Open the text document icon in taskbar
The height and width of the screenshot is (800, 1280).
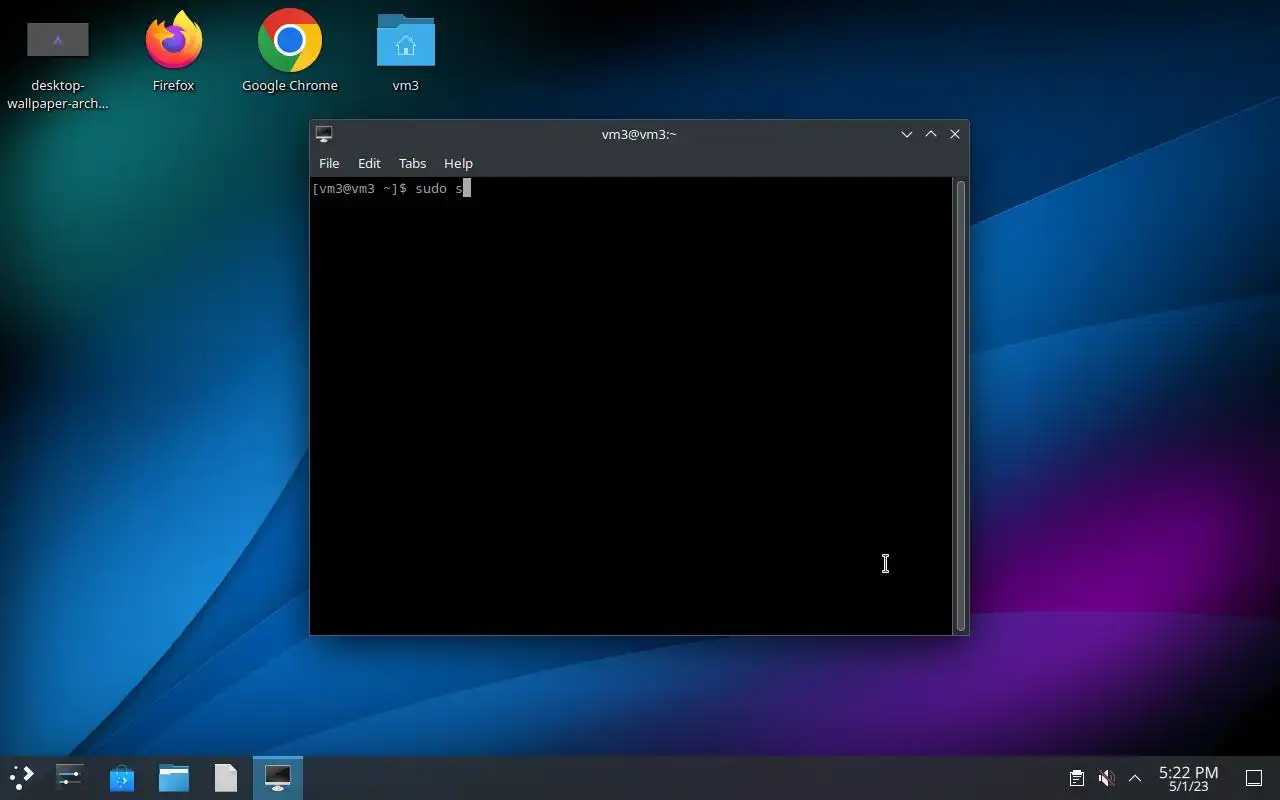pos(226,777)
